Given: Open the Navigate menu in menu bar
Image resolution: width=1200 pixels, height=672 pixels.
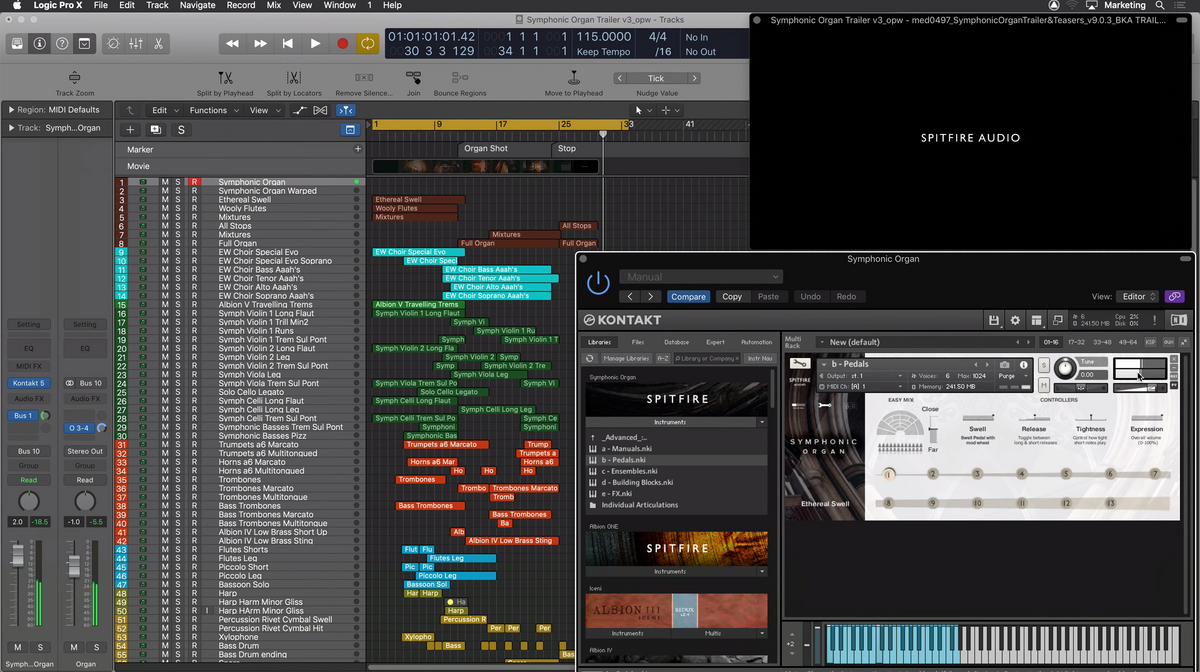Looking at the screenshot, I should pyautogui.click(x=197, y=5).
